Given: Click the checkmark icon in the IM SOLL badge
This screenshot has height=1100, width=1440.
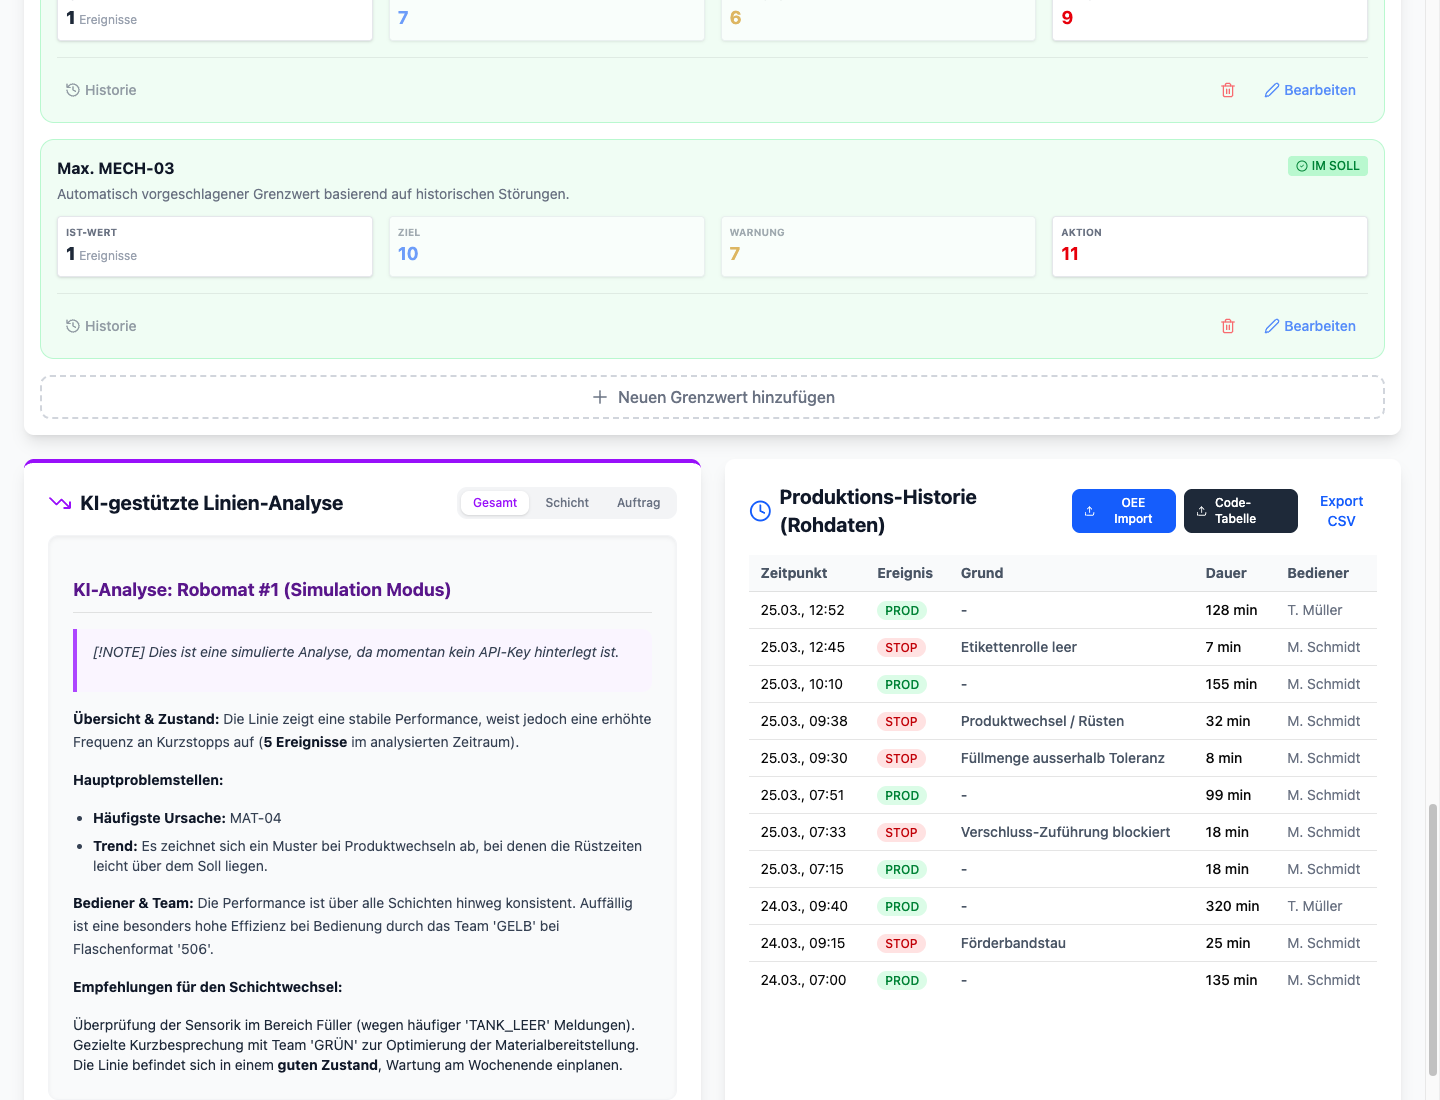Looking at the screenshot, I should tap(1301, 166).
